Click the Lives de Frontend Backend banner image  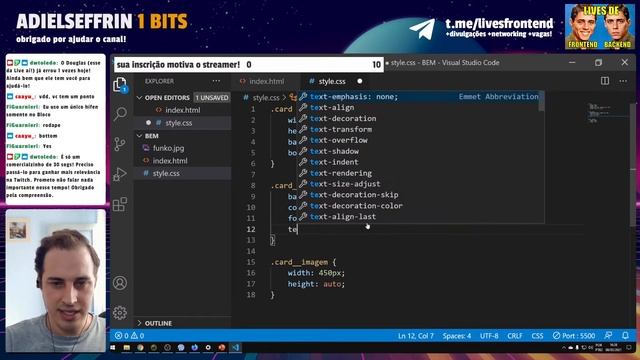(x=600, y=27)
